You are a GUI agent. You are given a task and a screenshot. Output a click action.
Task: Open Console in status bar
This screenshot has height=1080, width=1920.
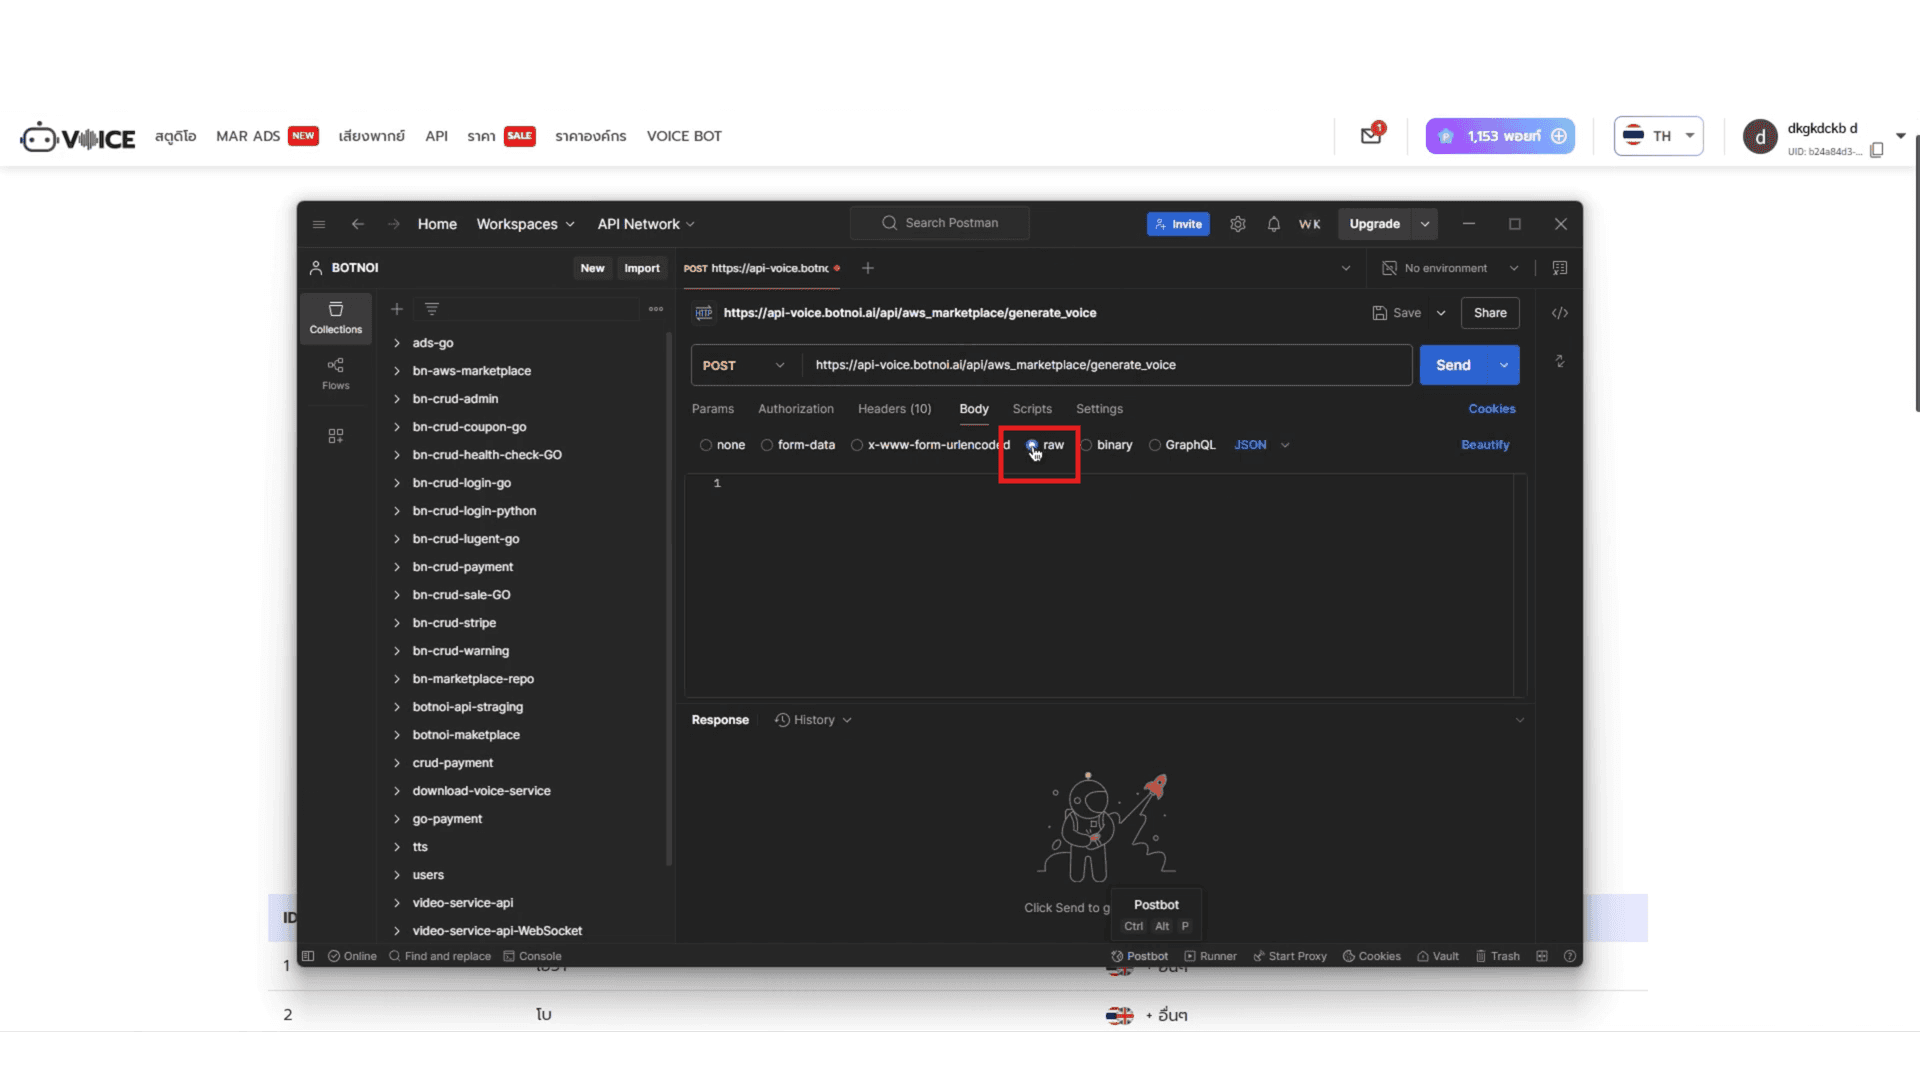[x=532, y=956]
